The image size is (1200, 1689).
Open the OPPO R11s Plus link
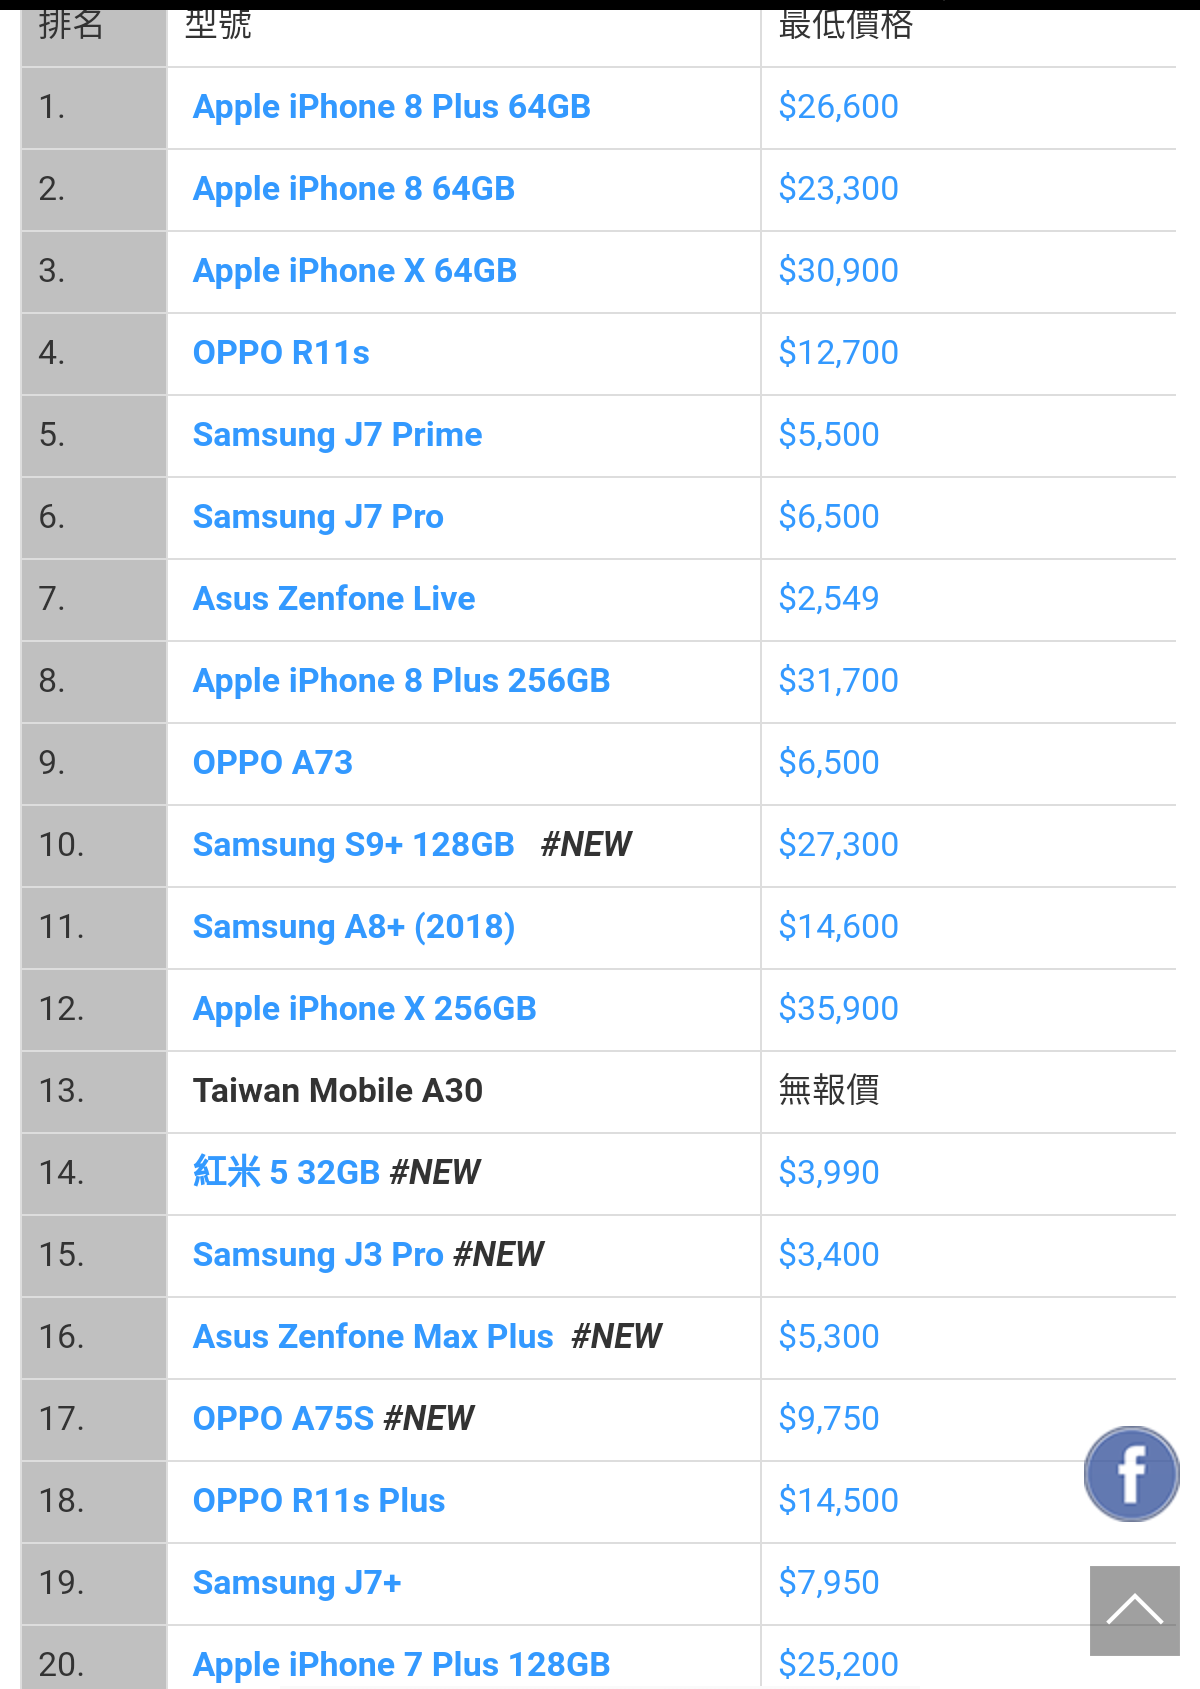319,1501
